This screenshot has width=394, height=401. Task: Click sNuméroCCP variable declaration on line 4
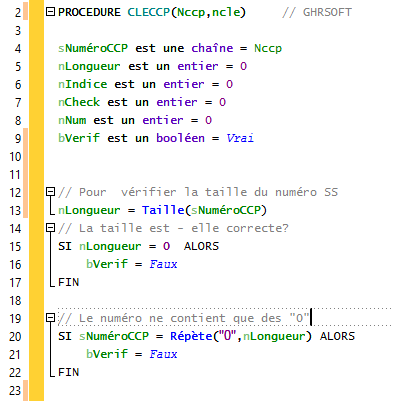[x=93, y=48]
